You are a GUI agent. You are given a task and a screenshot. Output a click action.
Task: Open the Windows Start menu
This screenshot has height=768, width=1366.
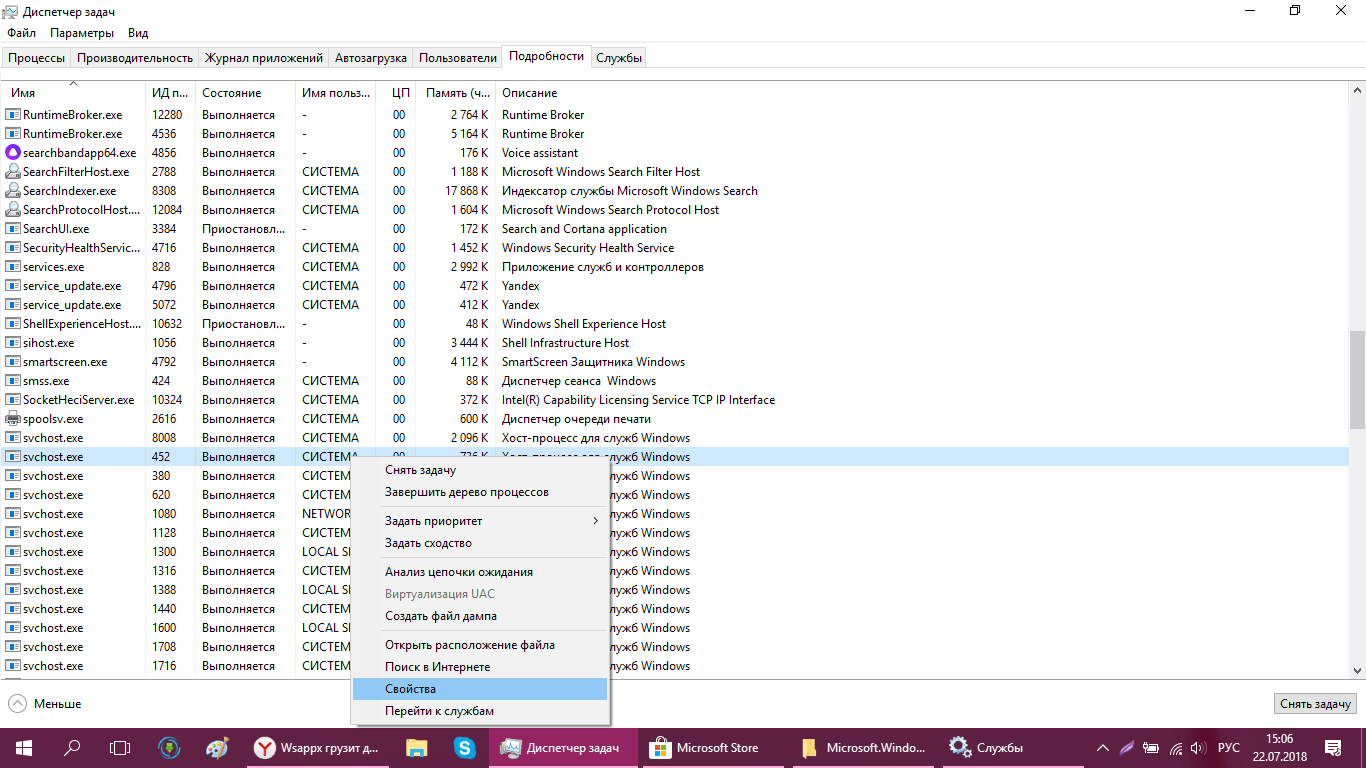point(23,748)
